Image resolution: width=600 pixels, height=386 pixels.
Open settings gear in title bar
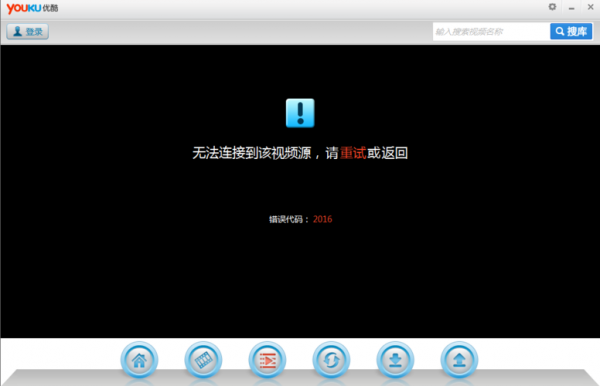click(552, 7)
